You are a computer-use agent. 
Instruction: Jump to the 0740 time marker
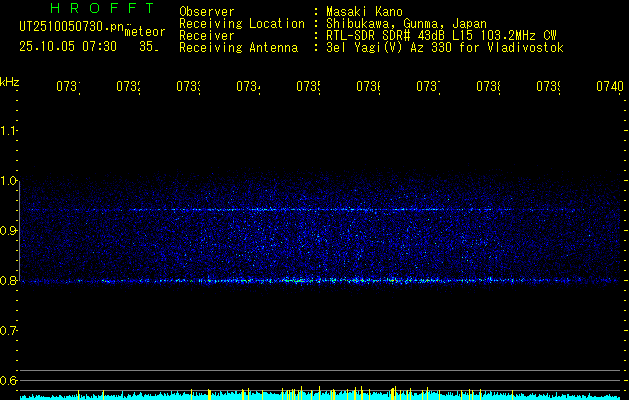[609, 87]
